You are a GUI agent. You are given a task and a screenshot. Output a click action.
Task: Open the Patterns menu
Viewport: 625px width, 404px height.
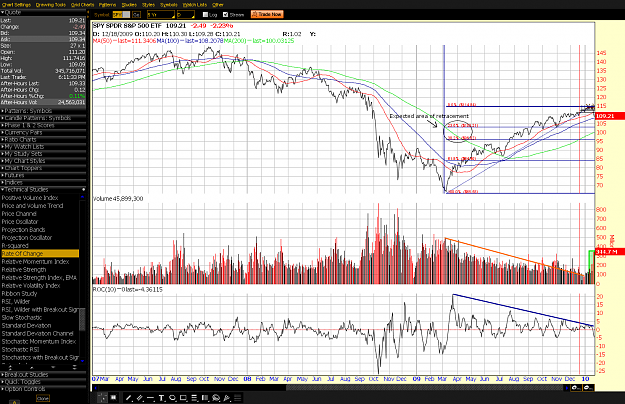click(x=107, y=5)
